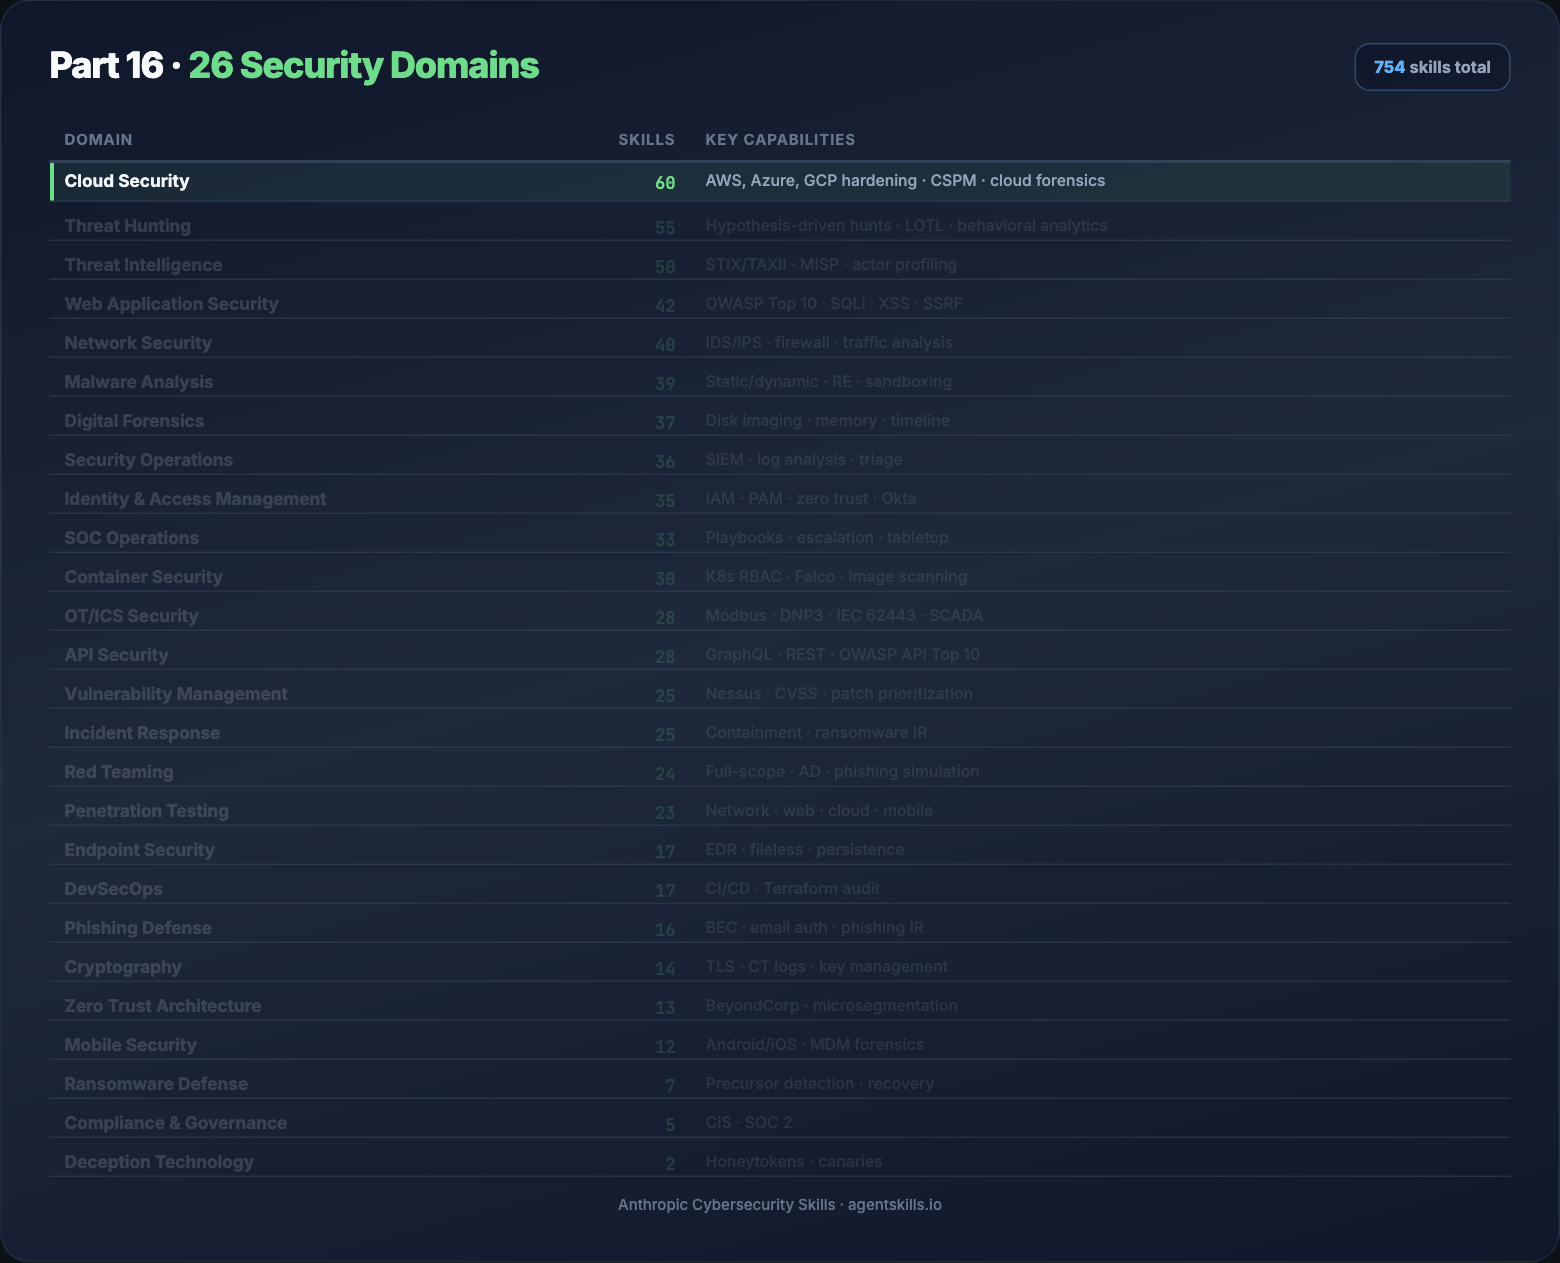Viewport: 1560px width, 1263px height.
Task: Click the 40 skills count value
Action: coord(665,345)
